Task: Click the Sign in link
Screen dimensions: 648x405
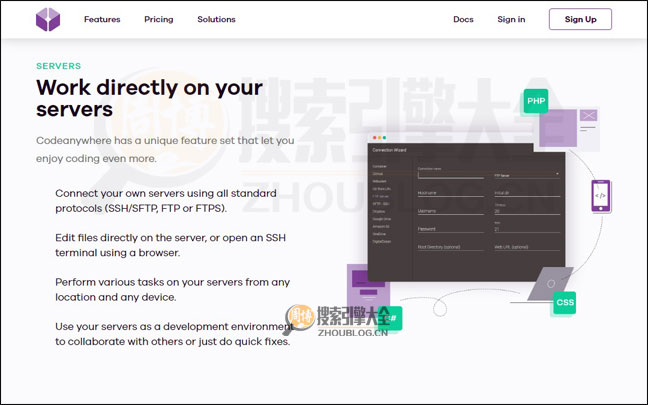Action: 511,19
